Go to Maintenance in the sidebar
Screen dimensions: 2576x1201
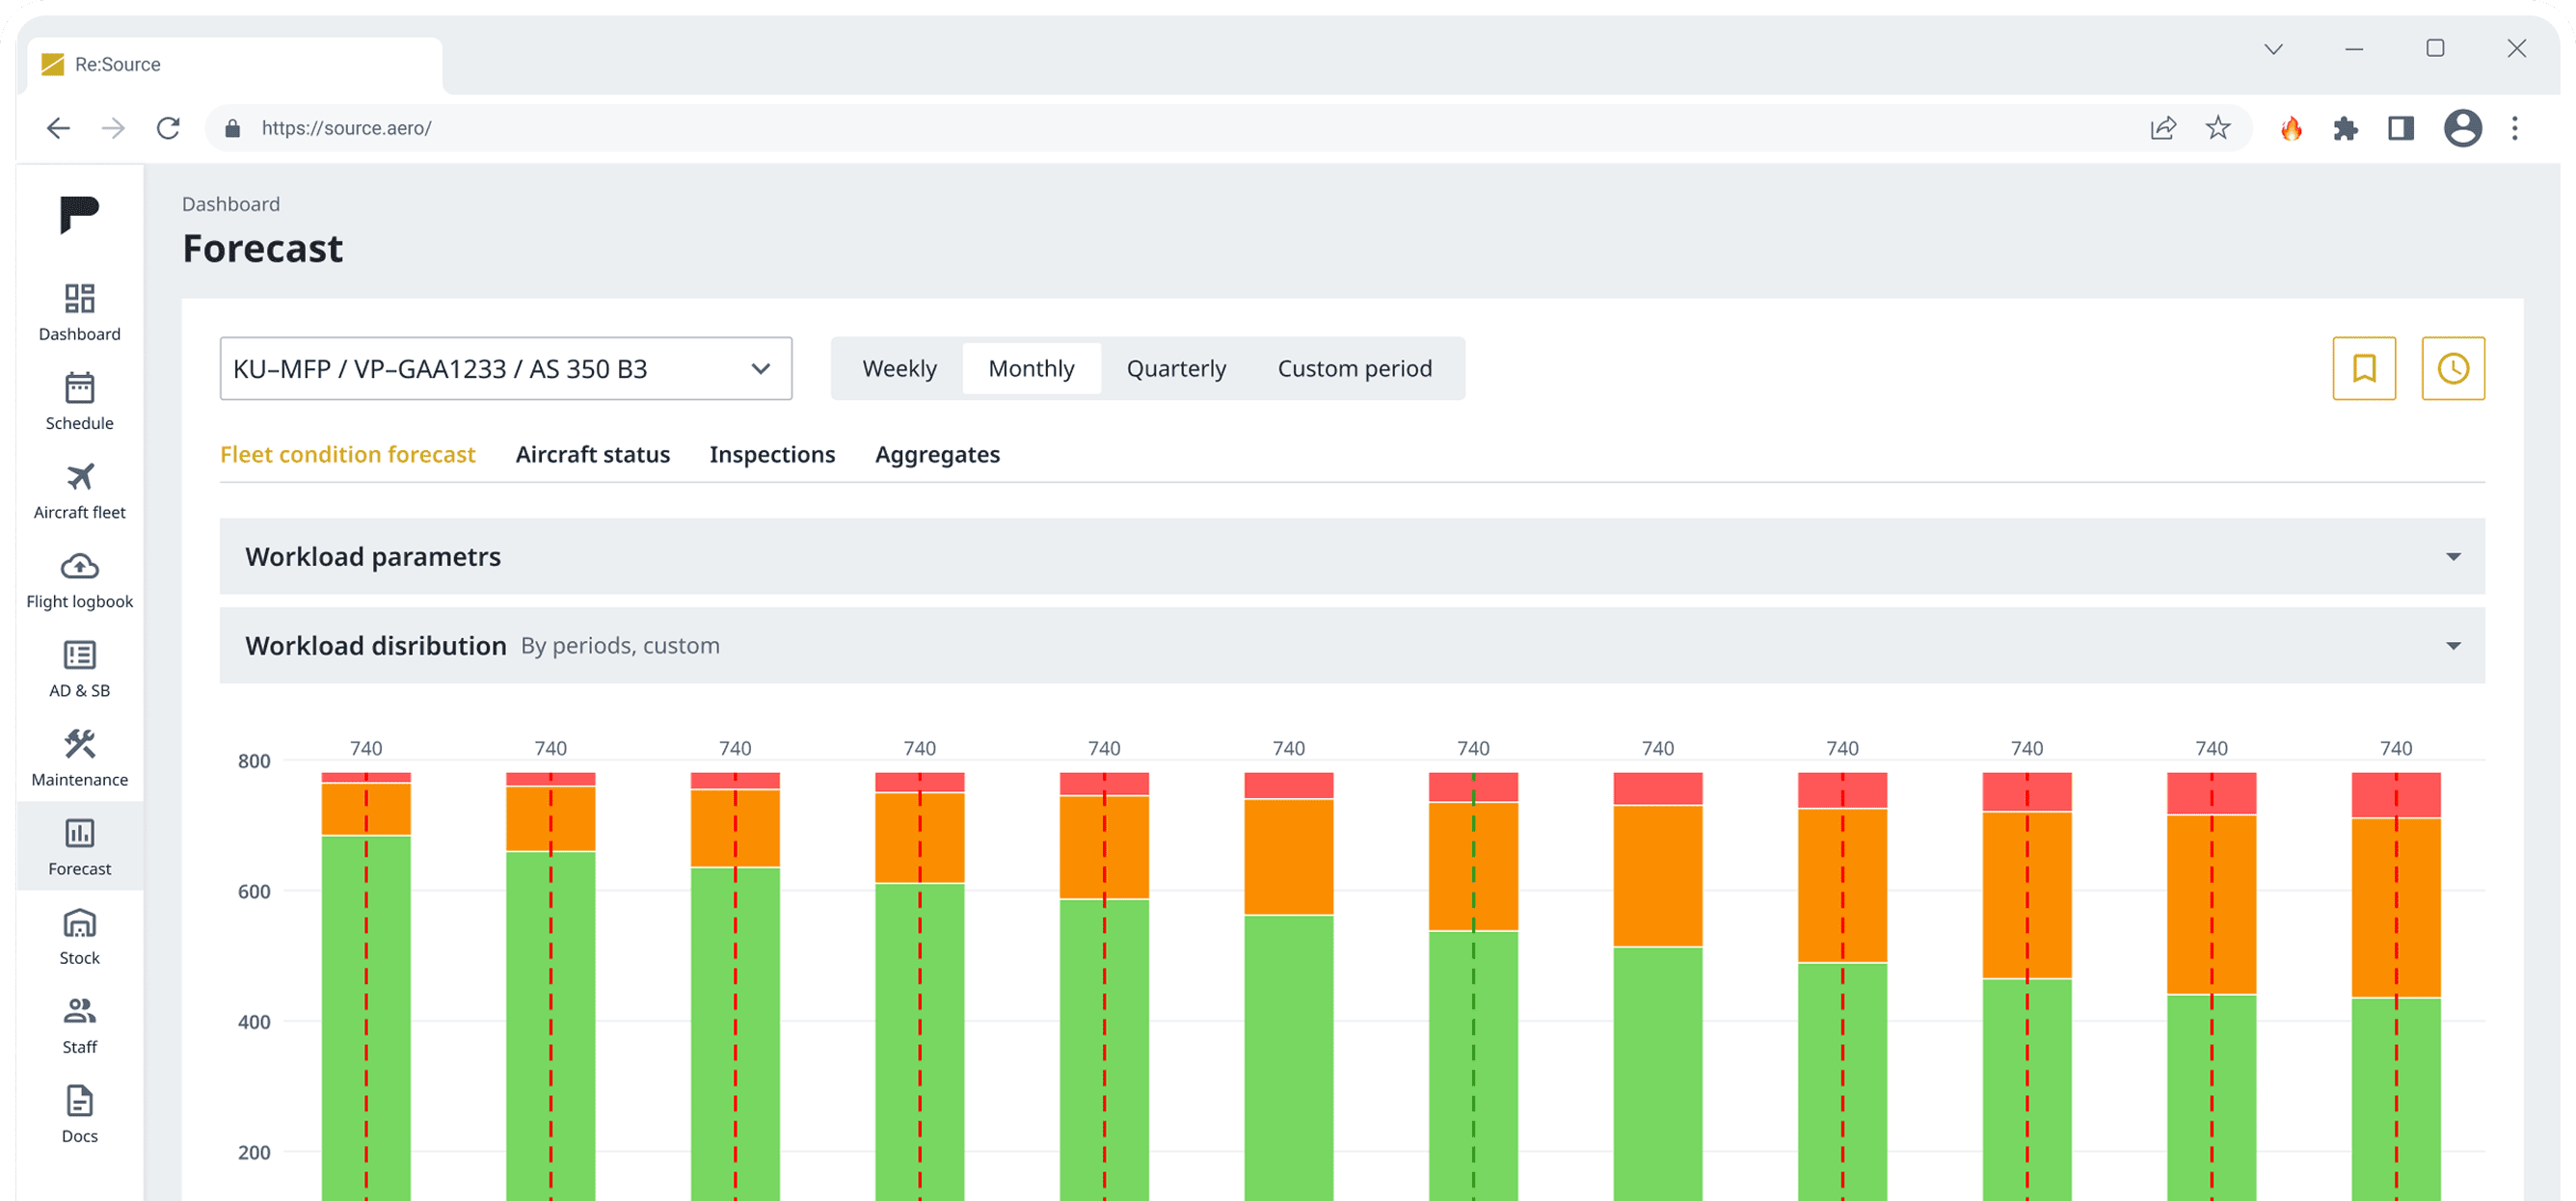tap(80, 757)
